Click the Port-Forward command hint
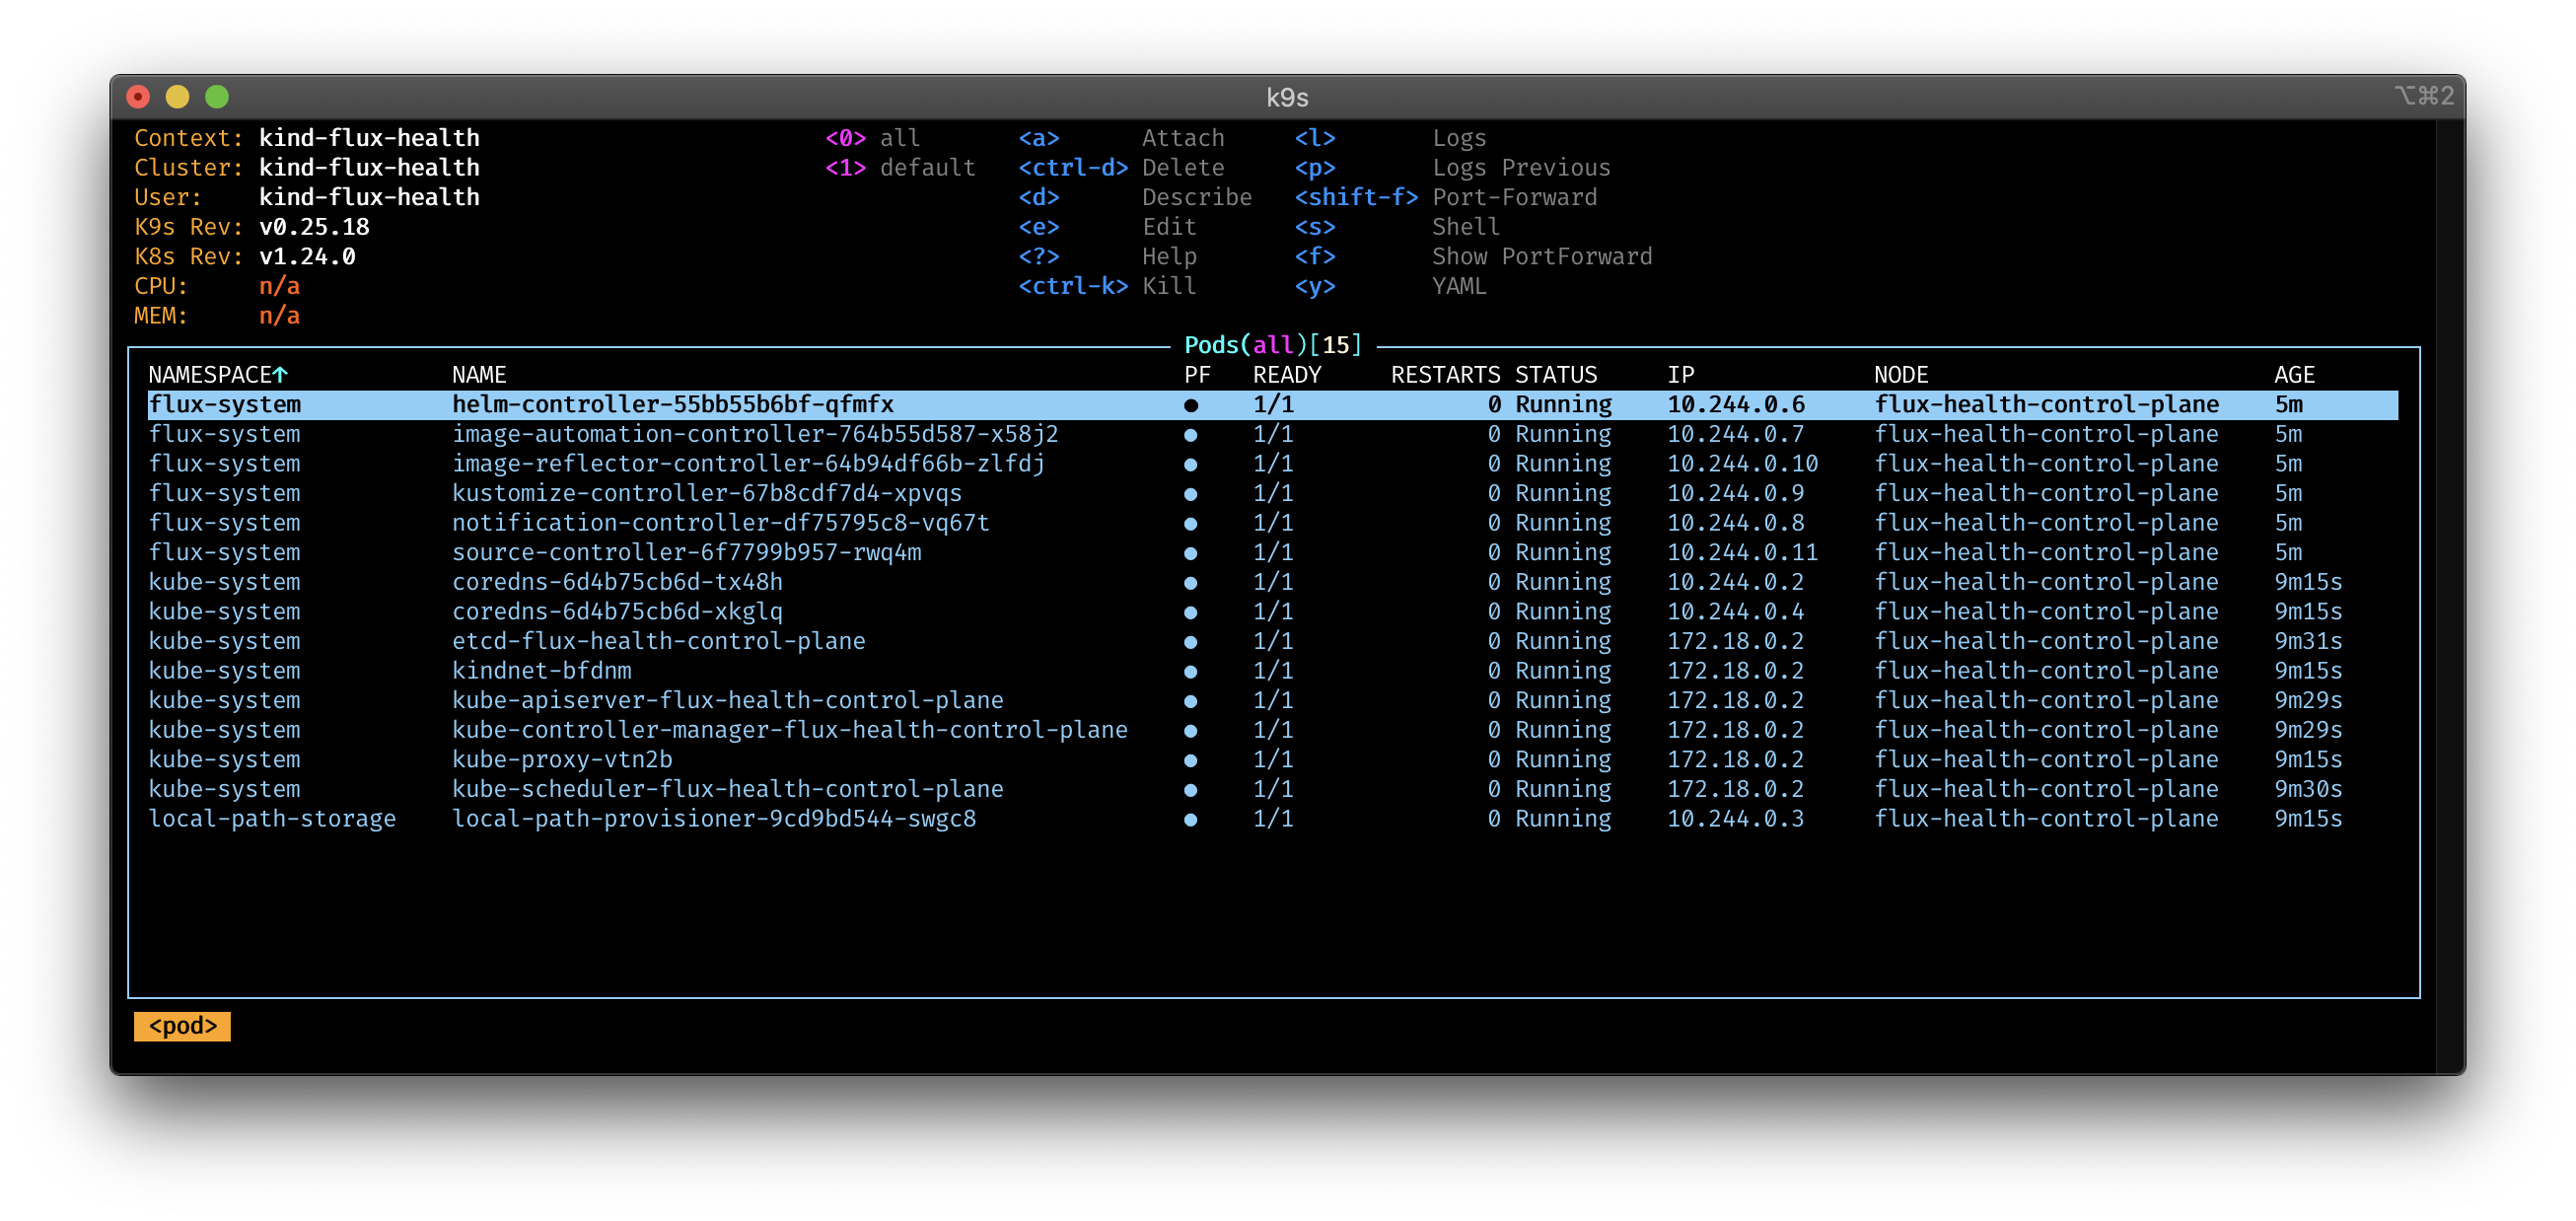 pos(1514,197)
